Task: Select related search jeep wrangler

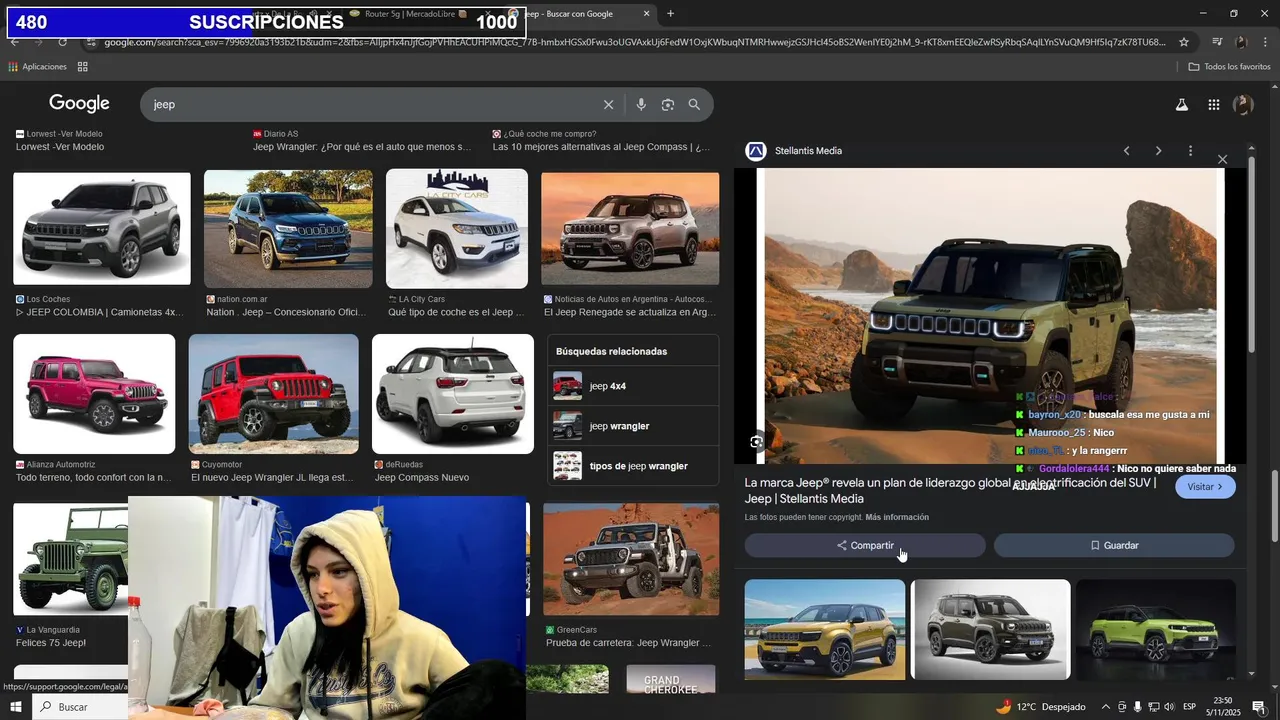Action: click(x=633, y=426)
